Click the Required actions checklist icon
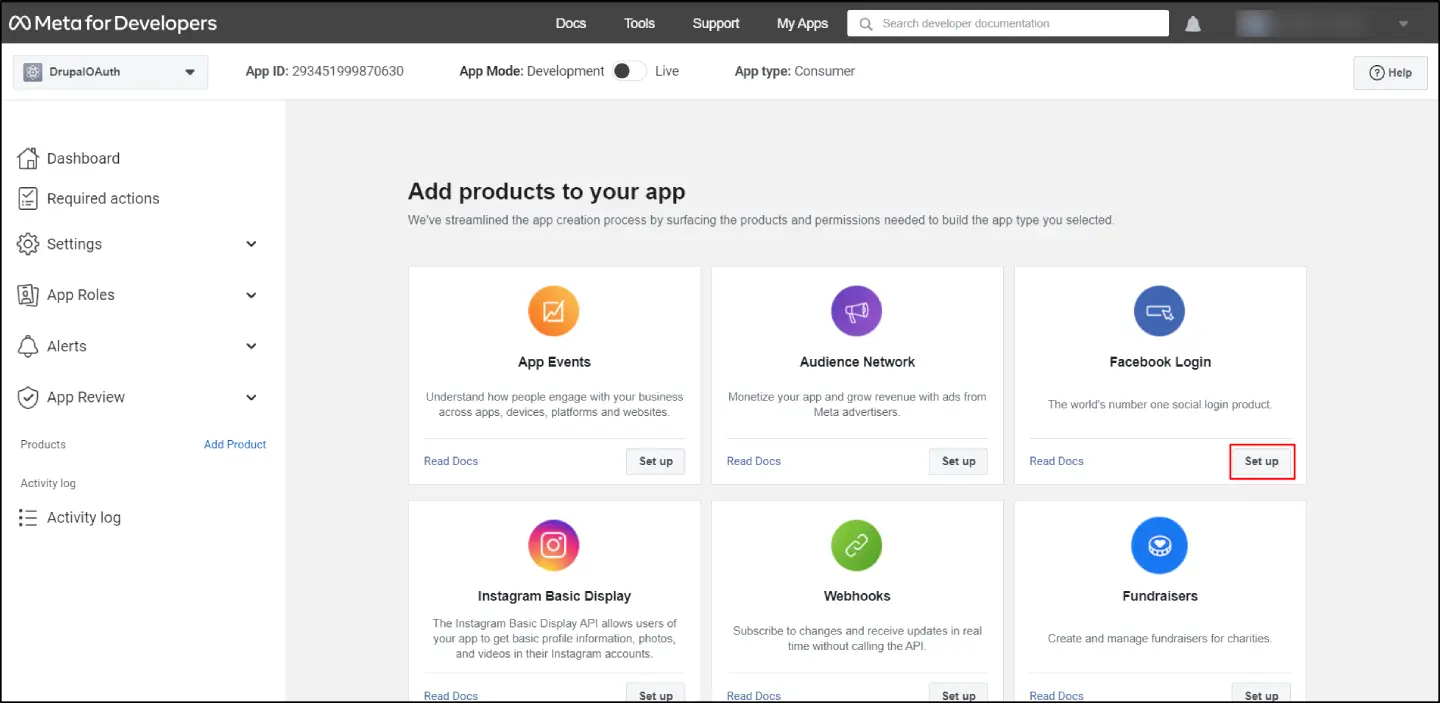Image resolution: width=1440 pixels, height=703 pixels. point(28,198)
